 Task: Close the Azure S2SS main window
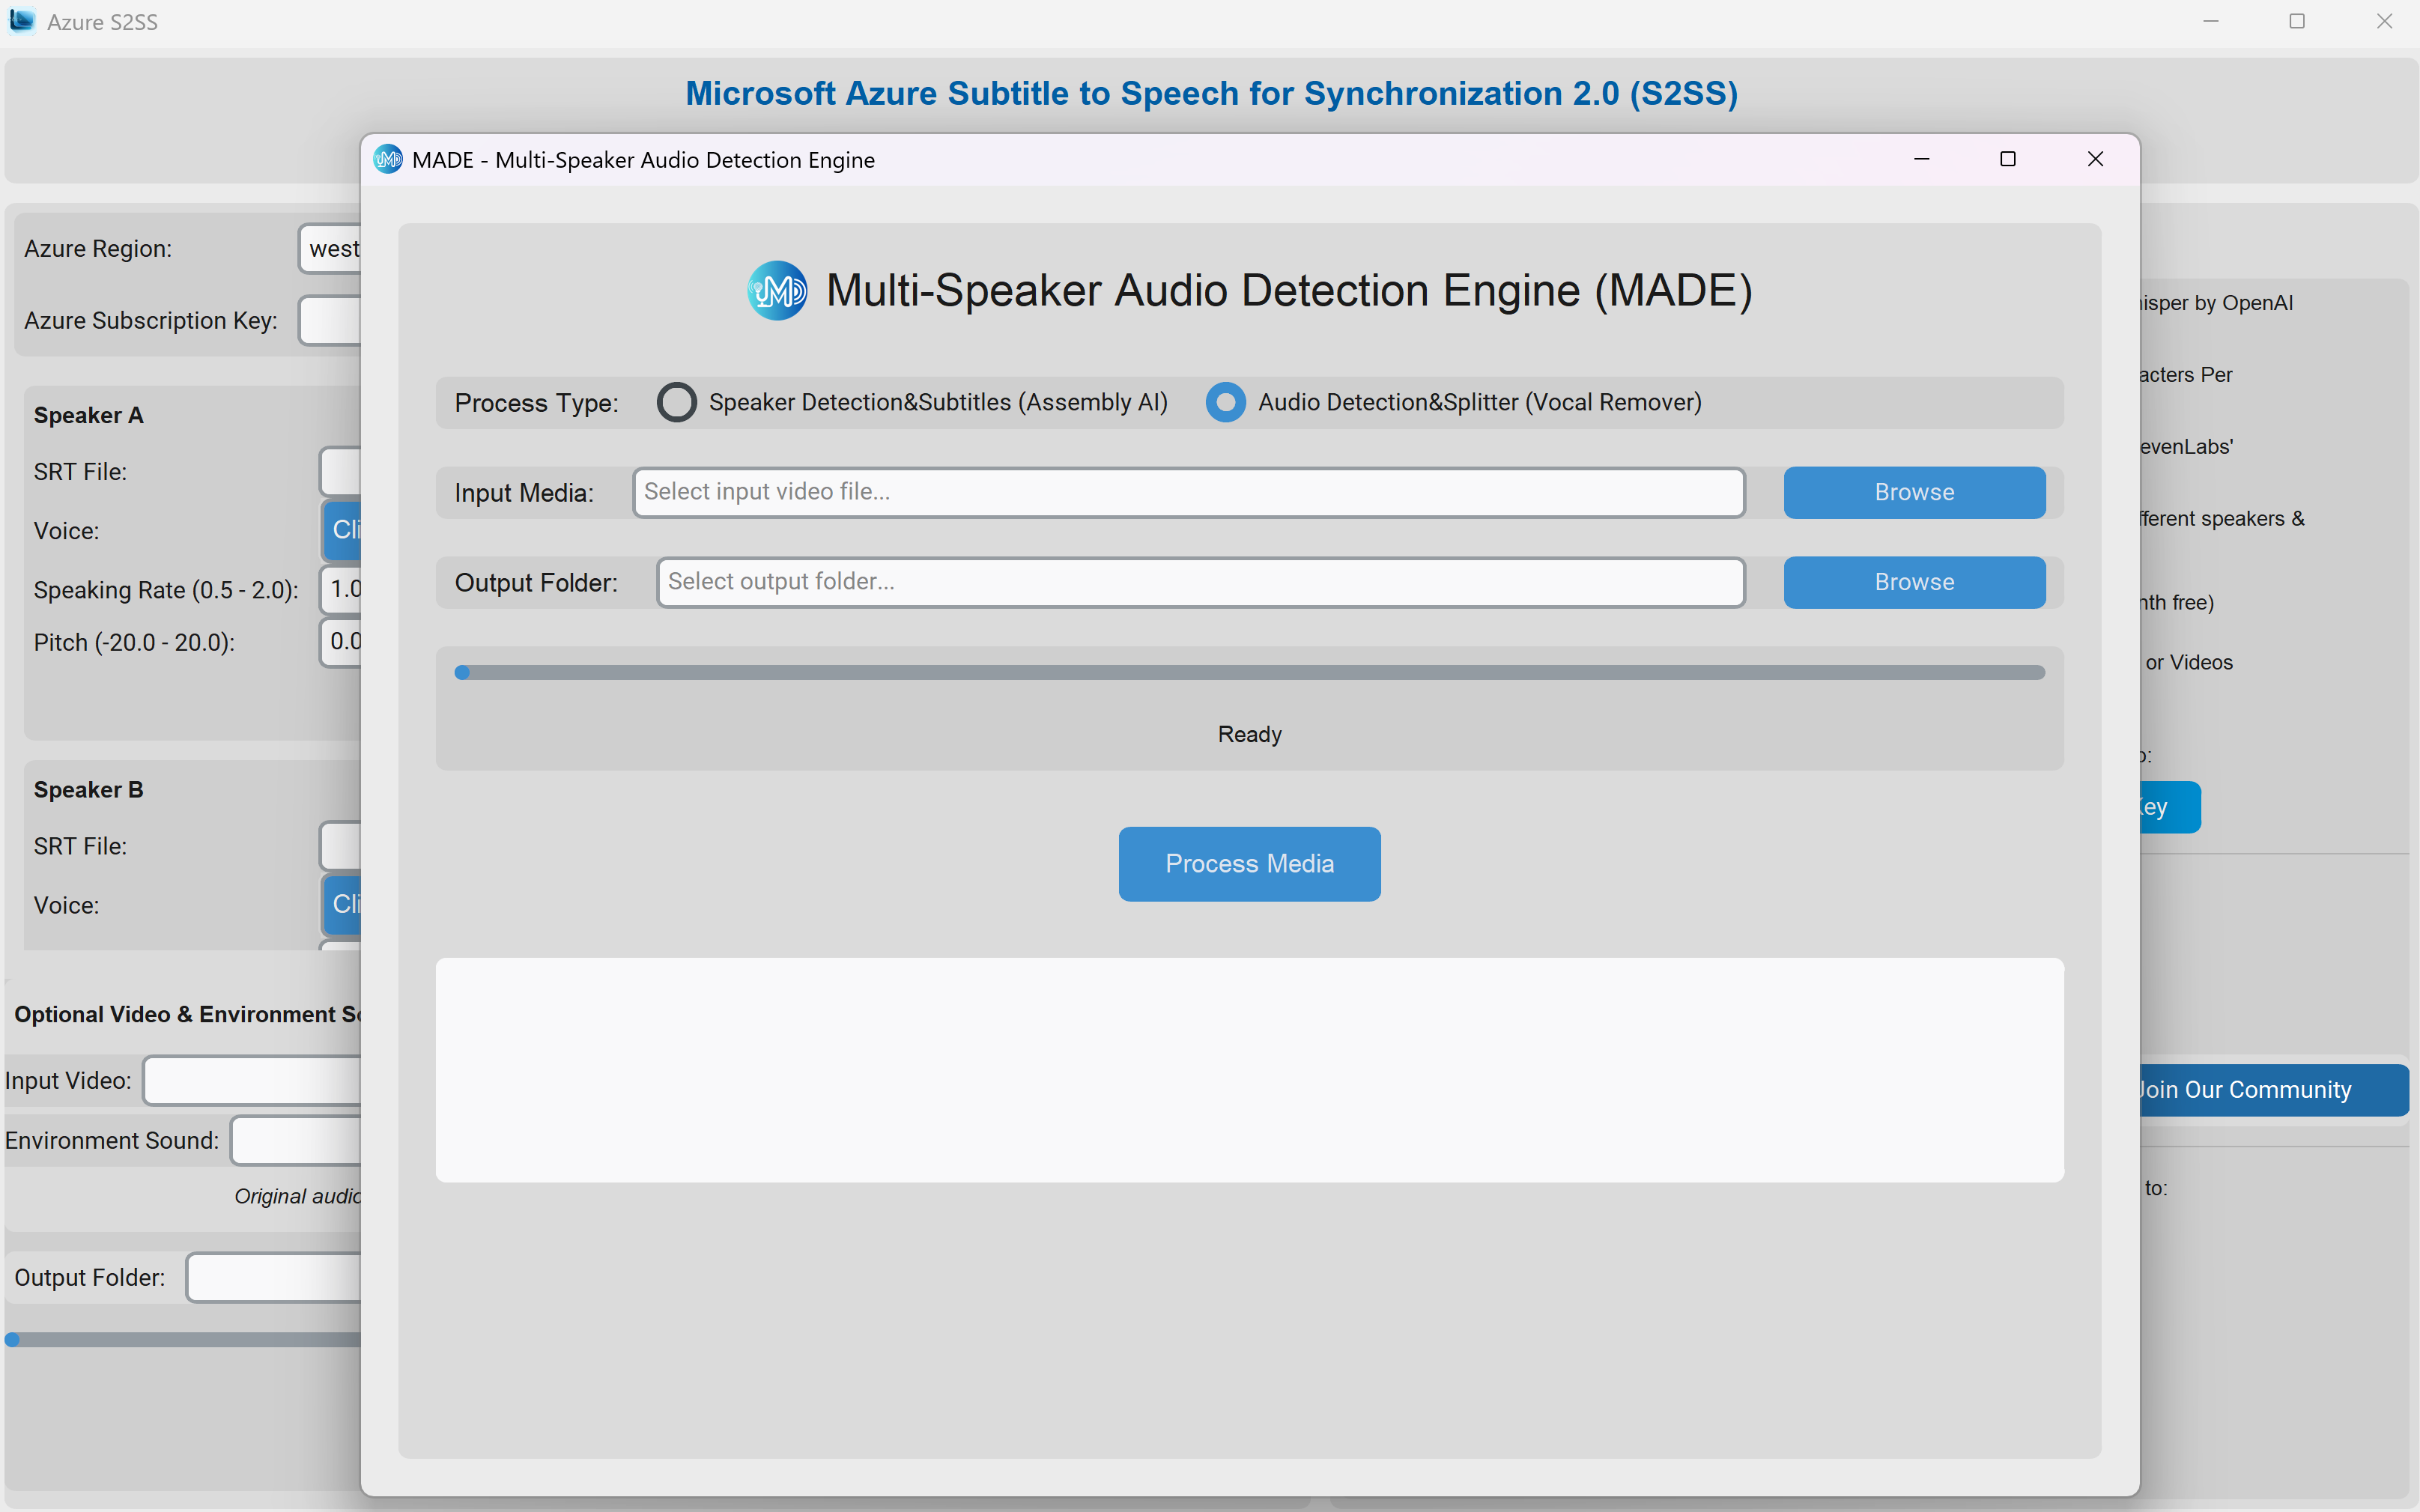2384,21
